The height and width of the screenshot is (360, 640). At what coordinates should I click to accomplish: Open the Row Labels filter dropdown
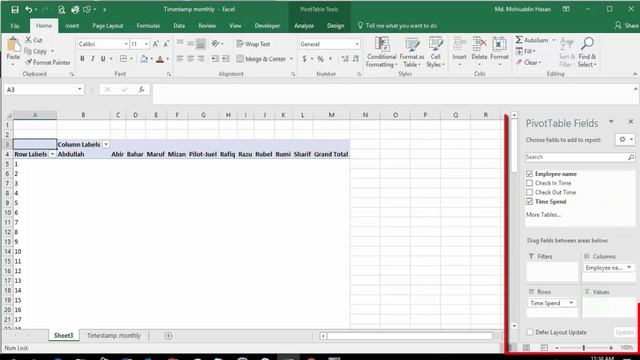[x=52, y=154]
